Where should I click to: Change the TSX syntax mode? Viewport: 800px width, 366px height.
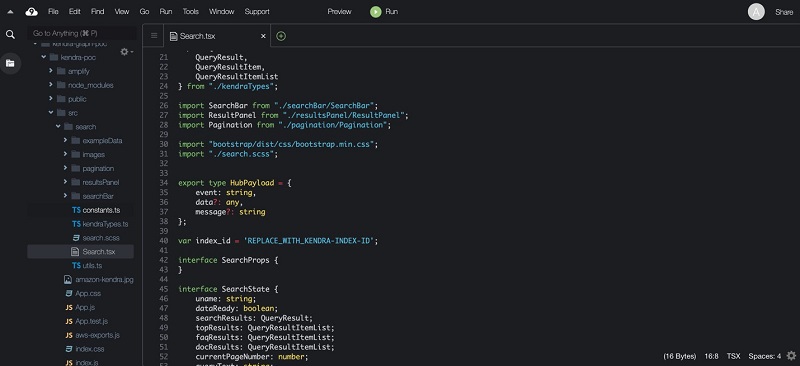pyautogui.click(x=733, y=356)
